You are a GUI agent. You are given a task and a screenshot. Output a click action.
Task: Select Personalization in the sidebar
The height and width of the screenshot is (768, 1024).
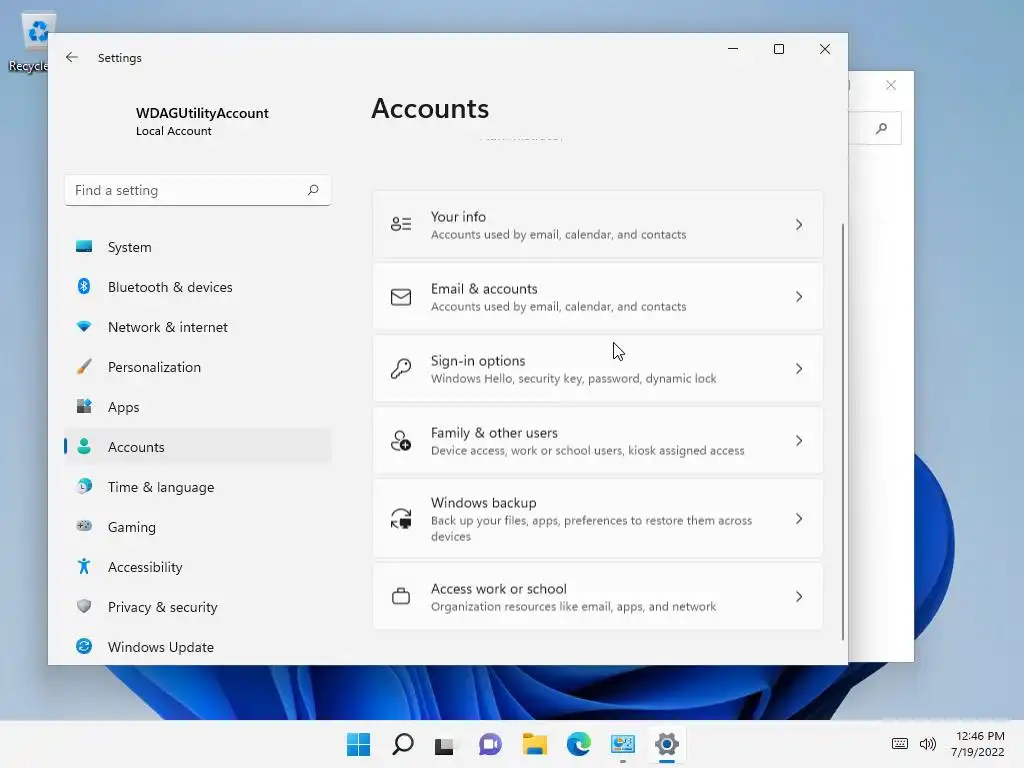pos(198,367)
